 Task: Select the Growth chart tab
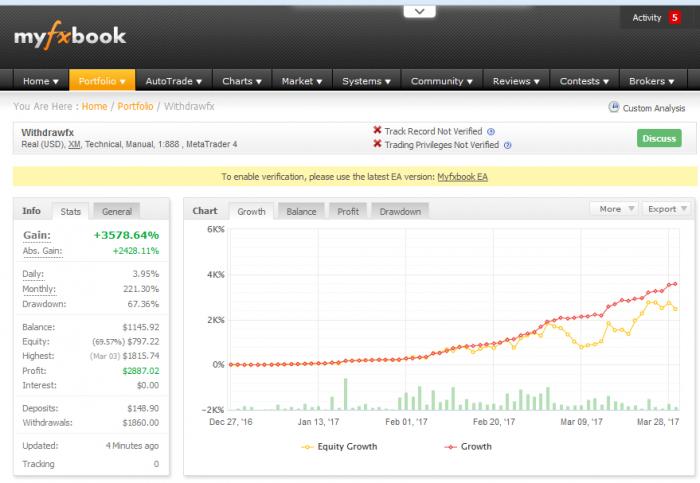(251, 212)
